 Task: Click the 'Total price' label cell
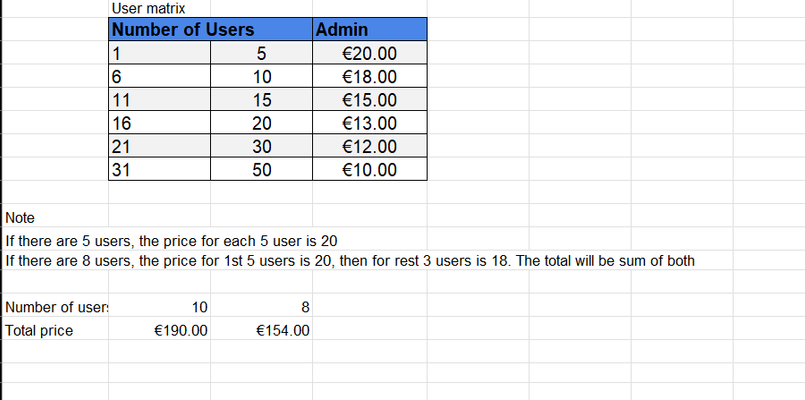tap(55, 330)
